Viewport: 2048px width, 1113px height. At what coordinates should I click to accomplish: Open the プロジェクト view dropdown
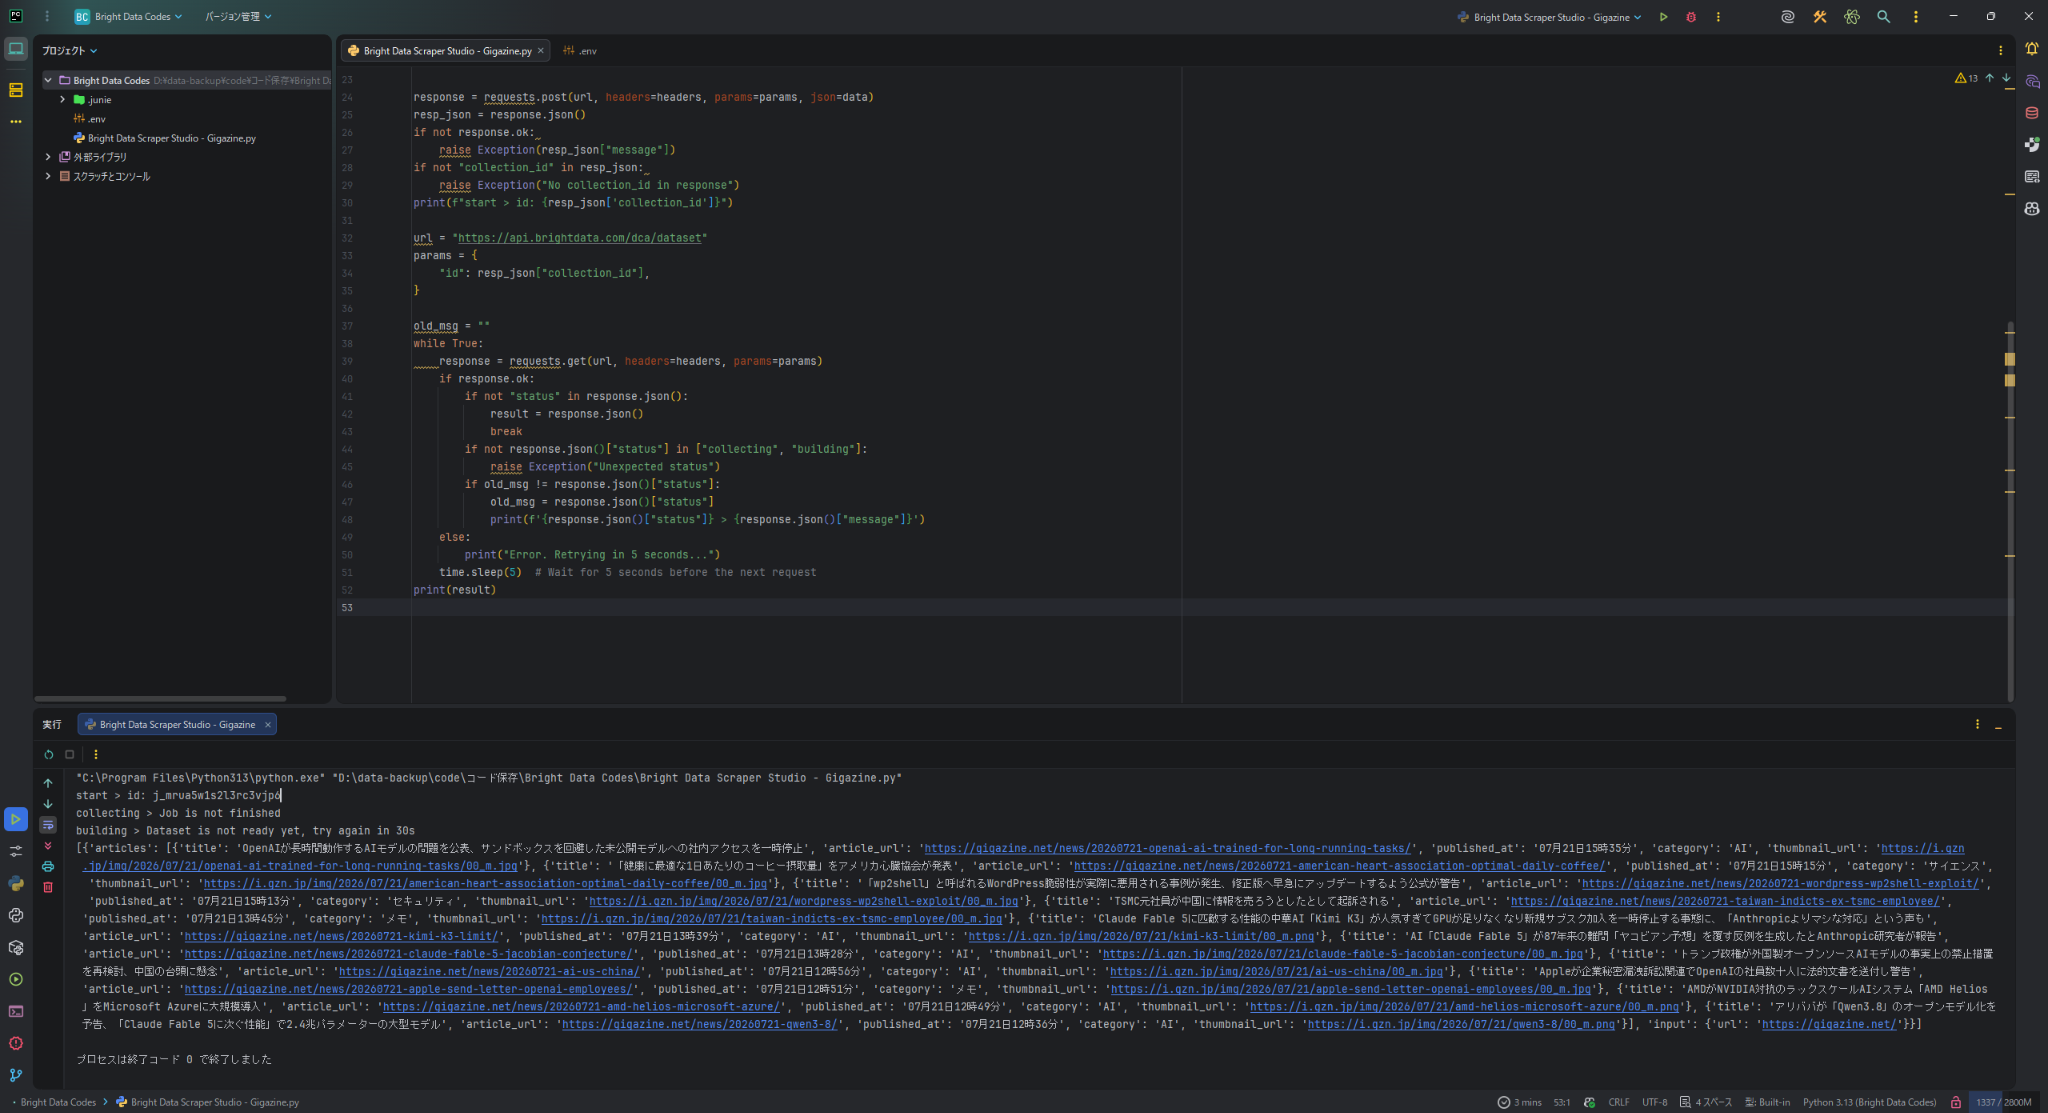pos(70,50)
